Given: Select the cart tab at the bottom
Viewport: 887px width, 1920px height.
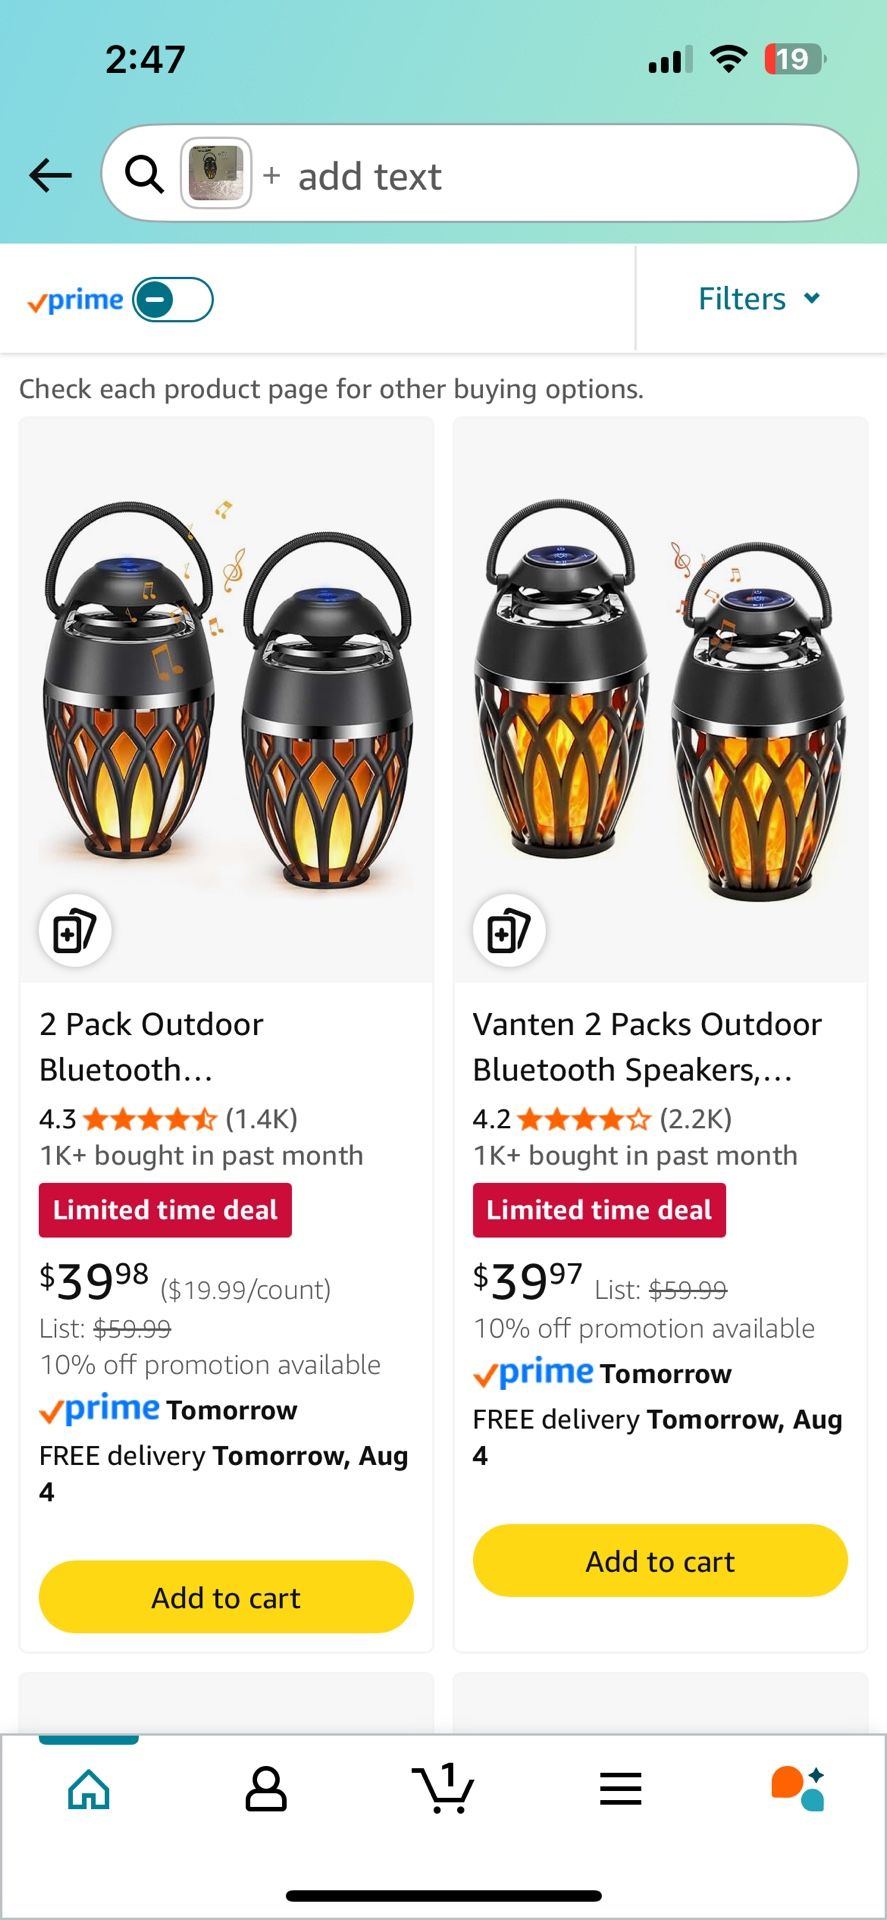Looking at the screenshot, I should (x=443, y=1789).
